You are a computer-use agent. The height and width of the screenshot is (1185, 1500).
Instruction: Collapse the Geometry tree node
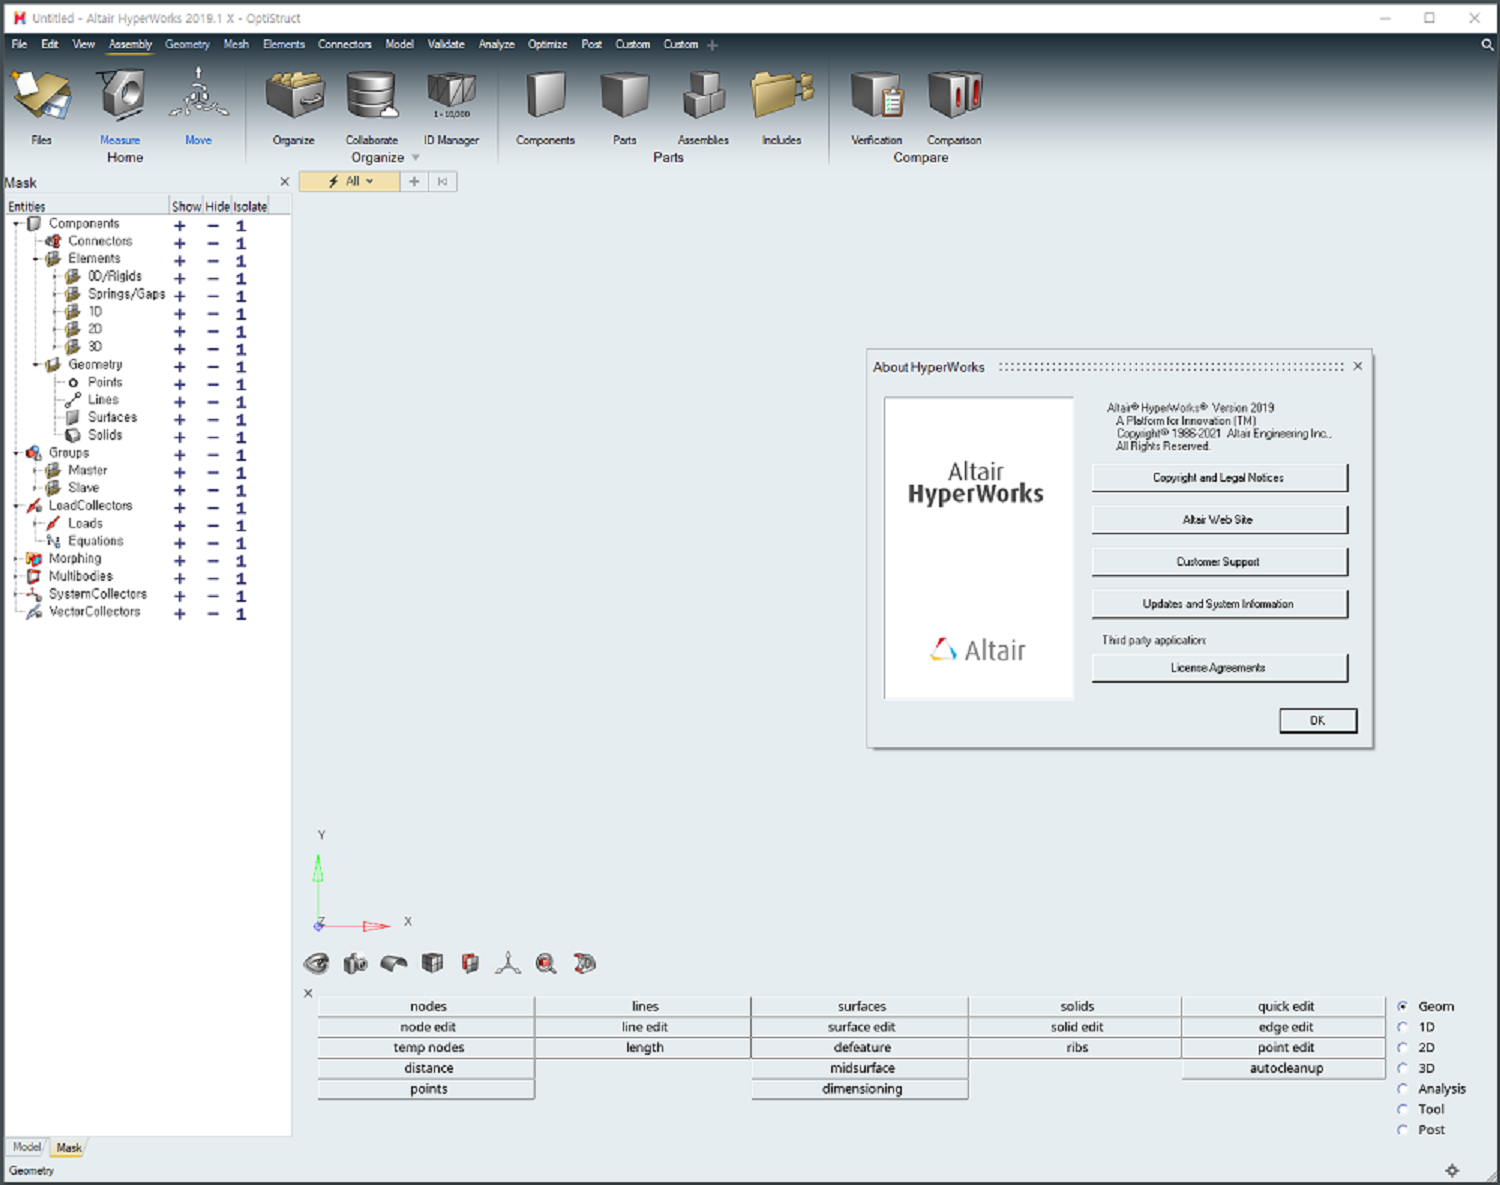[x=36, y=365]
